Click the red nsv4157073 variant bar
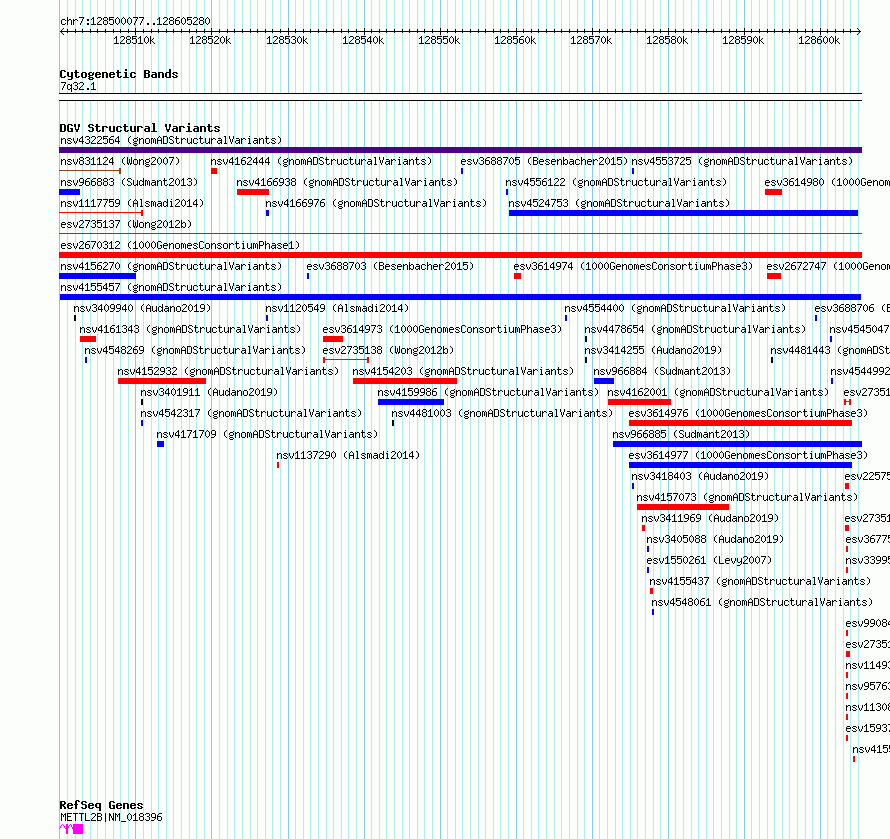890x839 pixels. tap(683, 507)
